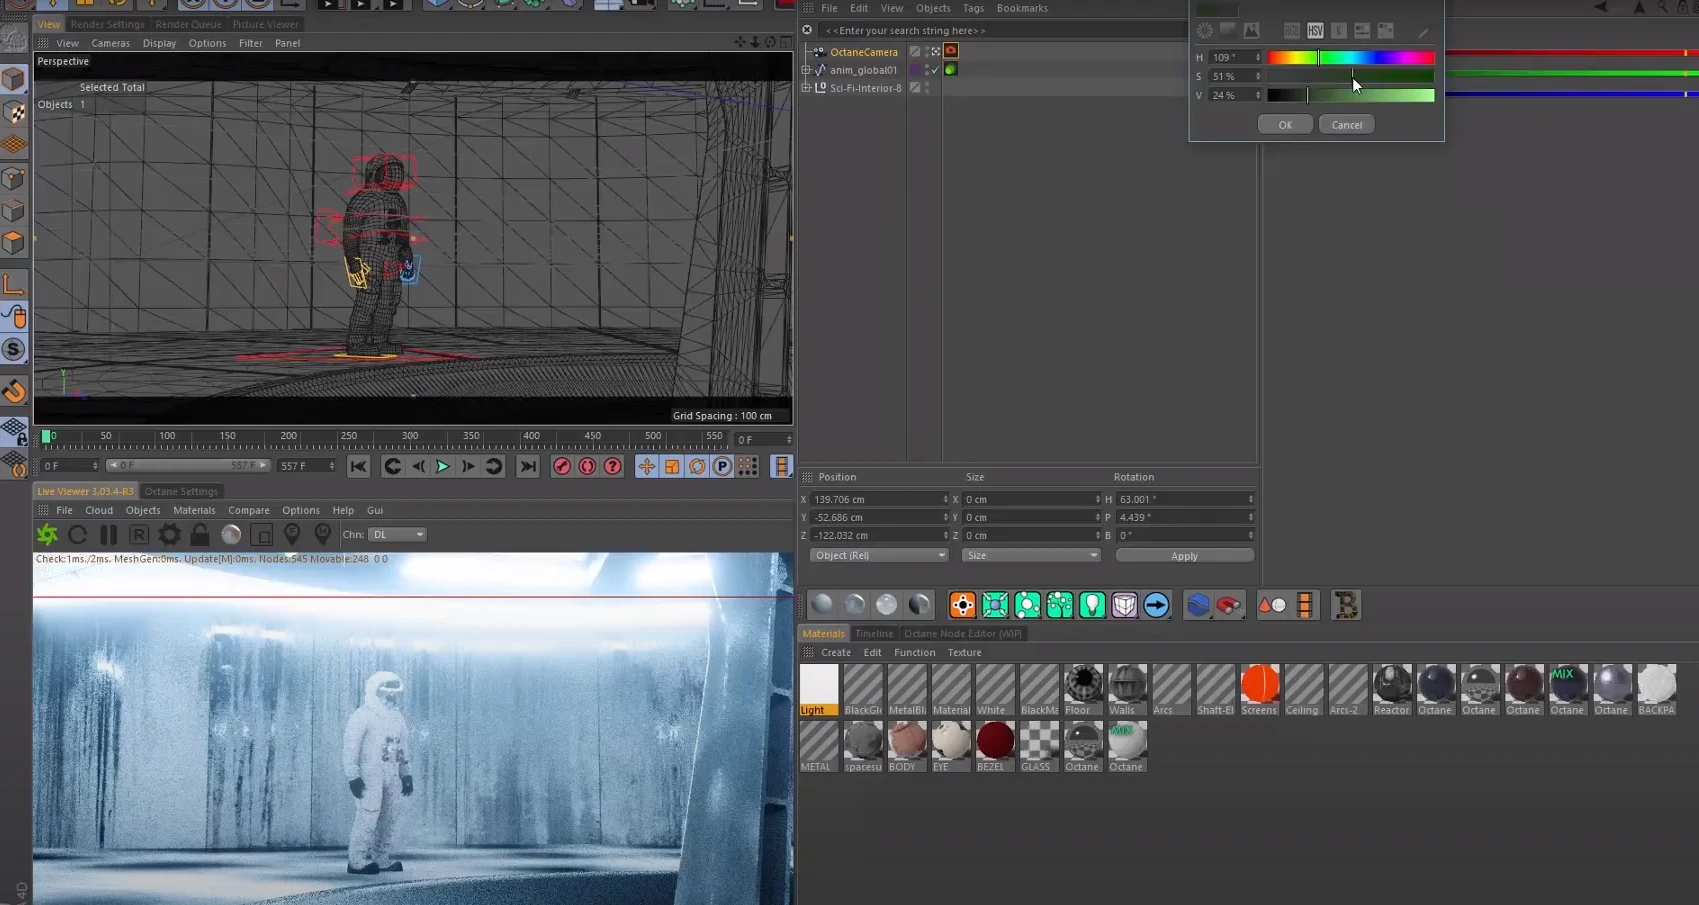Lock the render resolution in Live Viewer
Screen dimensions: 1699x905
(199, 534)
